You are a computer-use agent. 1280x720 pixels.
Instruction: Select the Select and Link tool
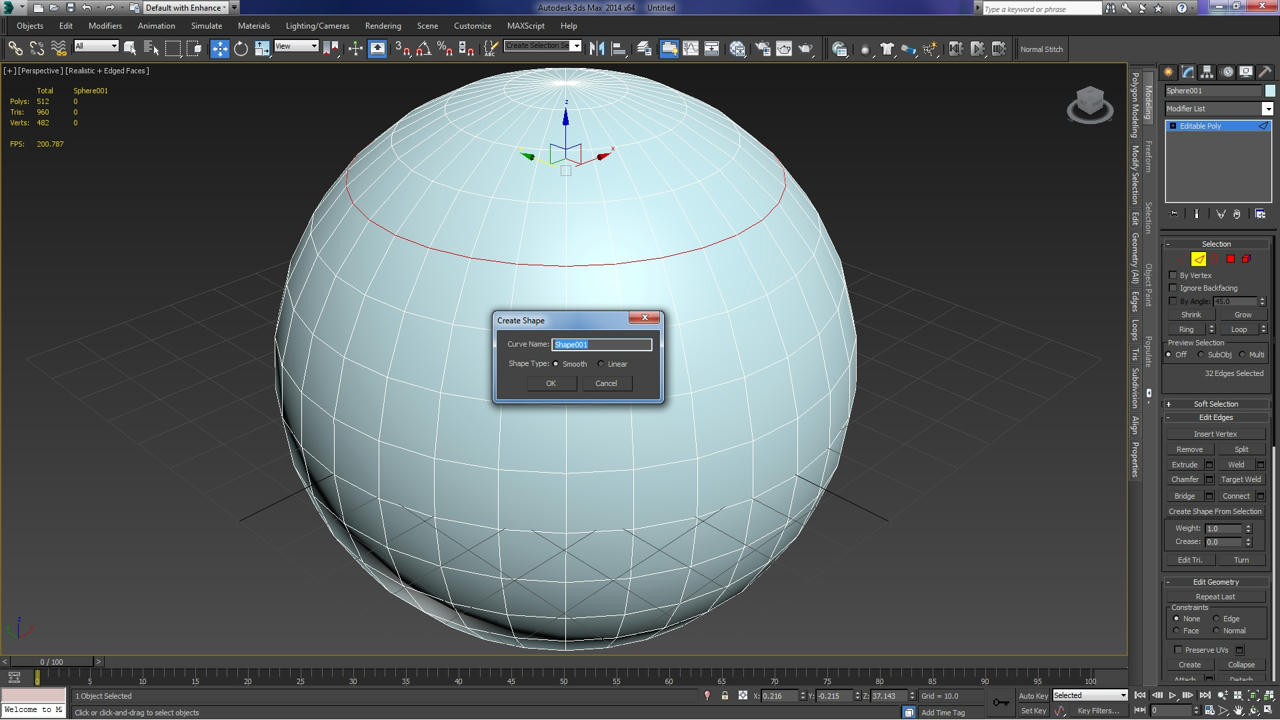[x=15, y=48]
